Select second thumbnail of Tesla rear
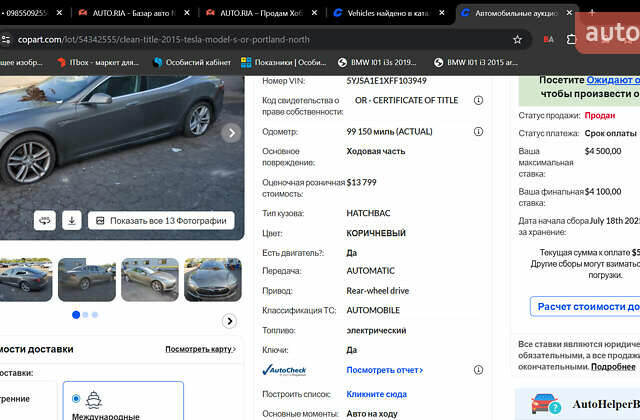640x420 pixels. (x=87, y=280)
